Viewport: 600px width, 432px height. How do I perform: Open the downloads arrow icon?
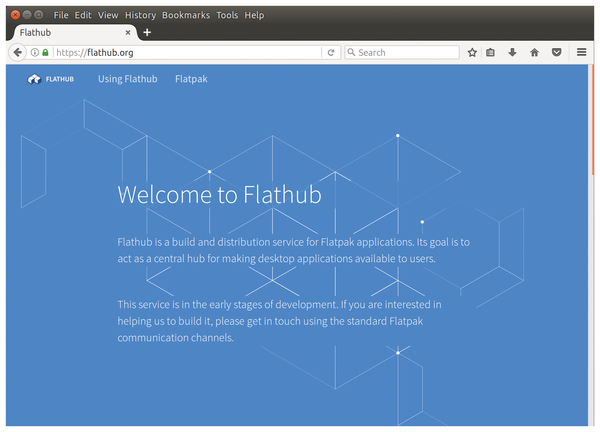tap(512, 52)
